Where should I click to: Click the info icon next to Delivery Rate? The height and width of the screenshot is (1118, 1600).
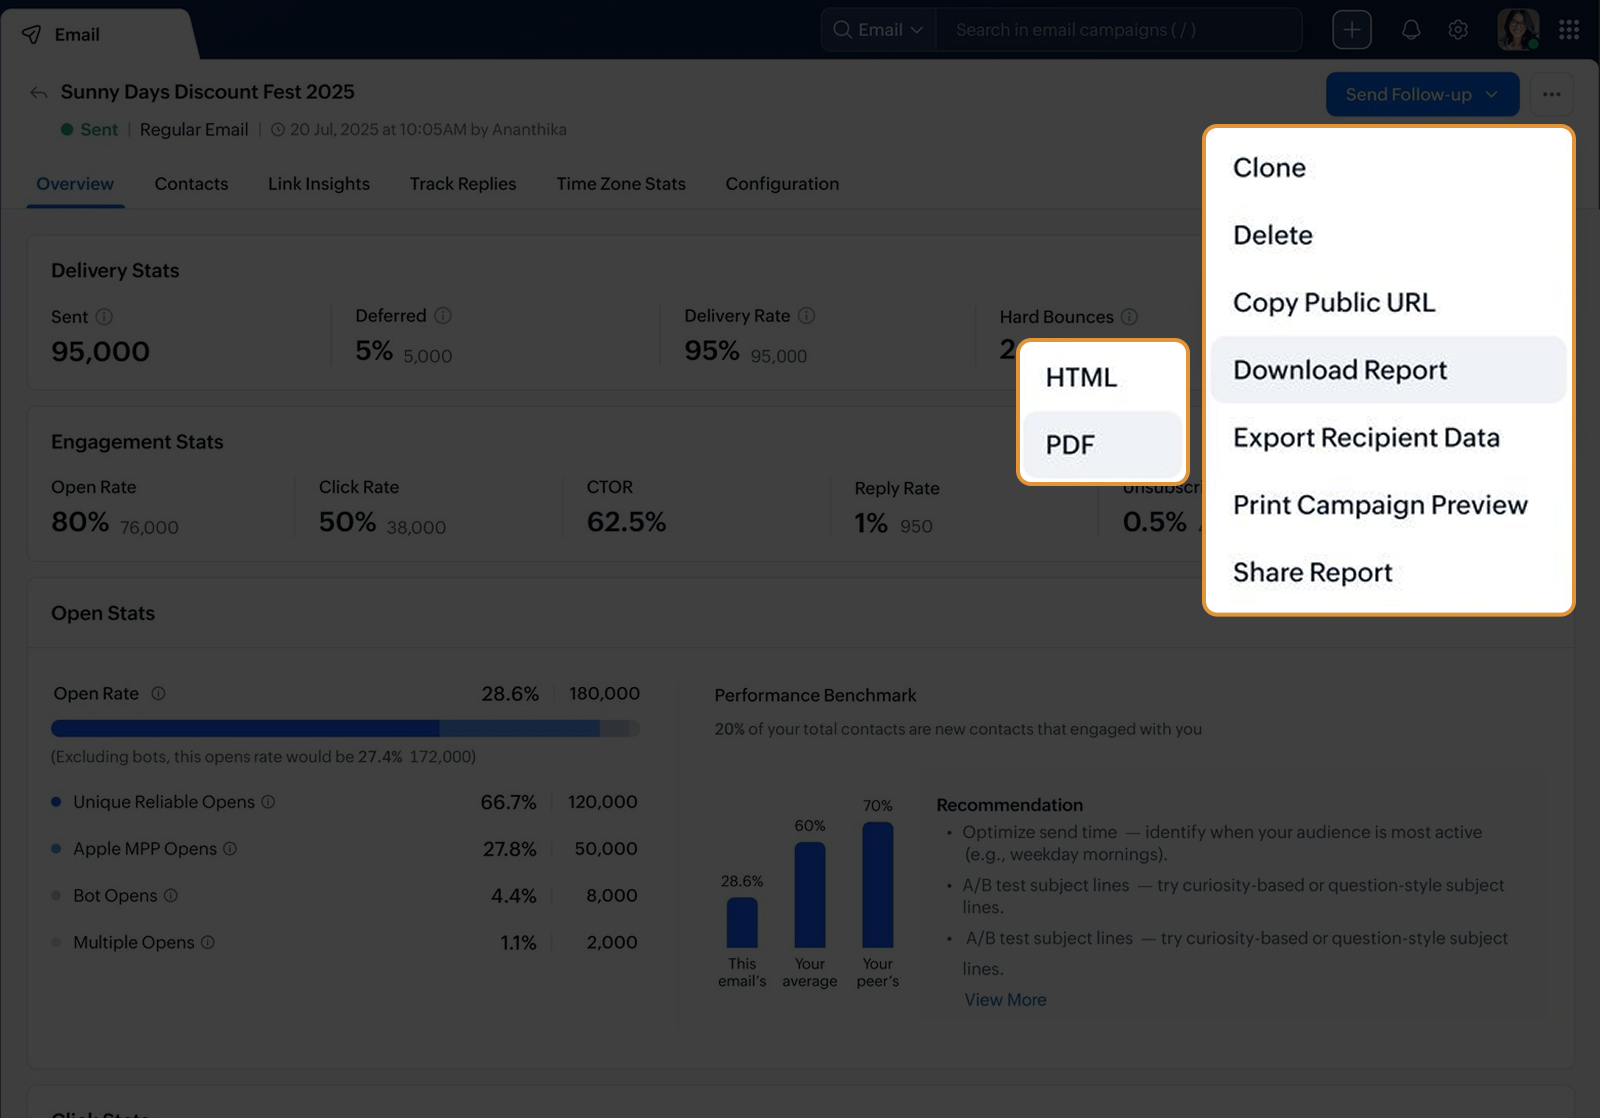806,315
